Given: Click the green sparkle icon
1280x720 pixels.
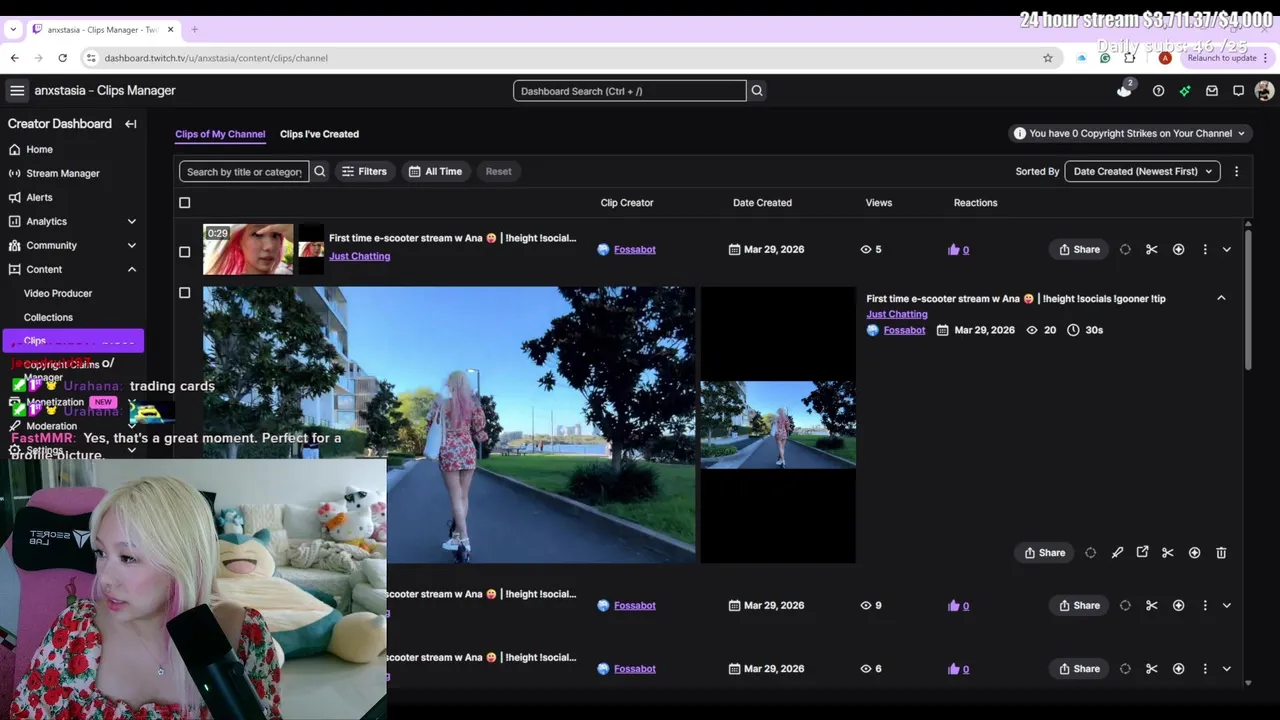Looking at the screenshot, I should 1185,91.
